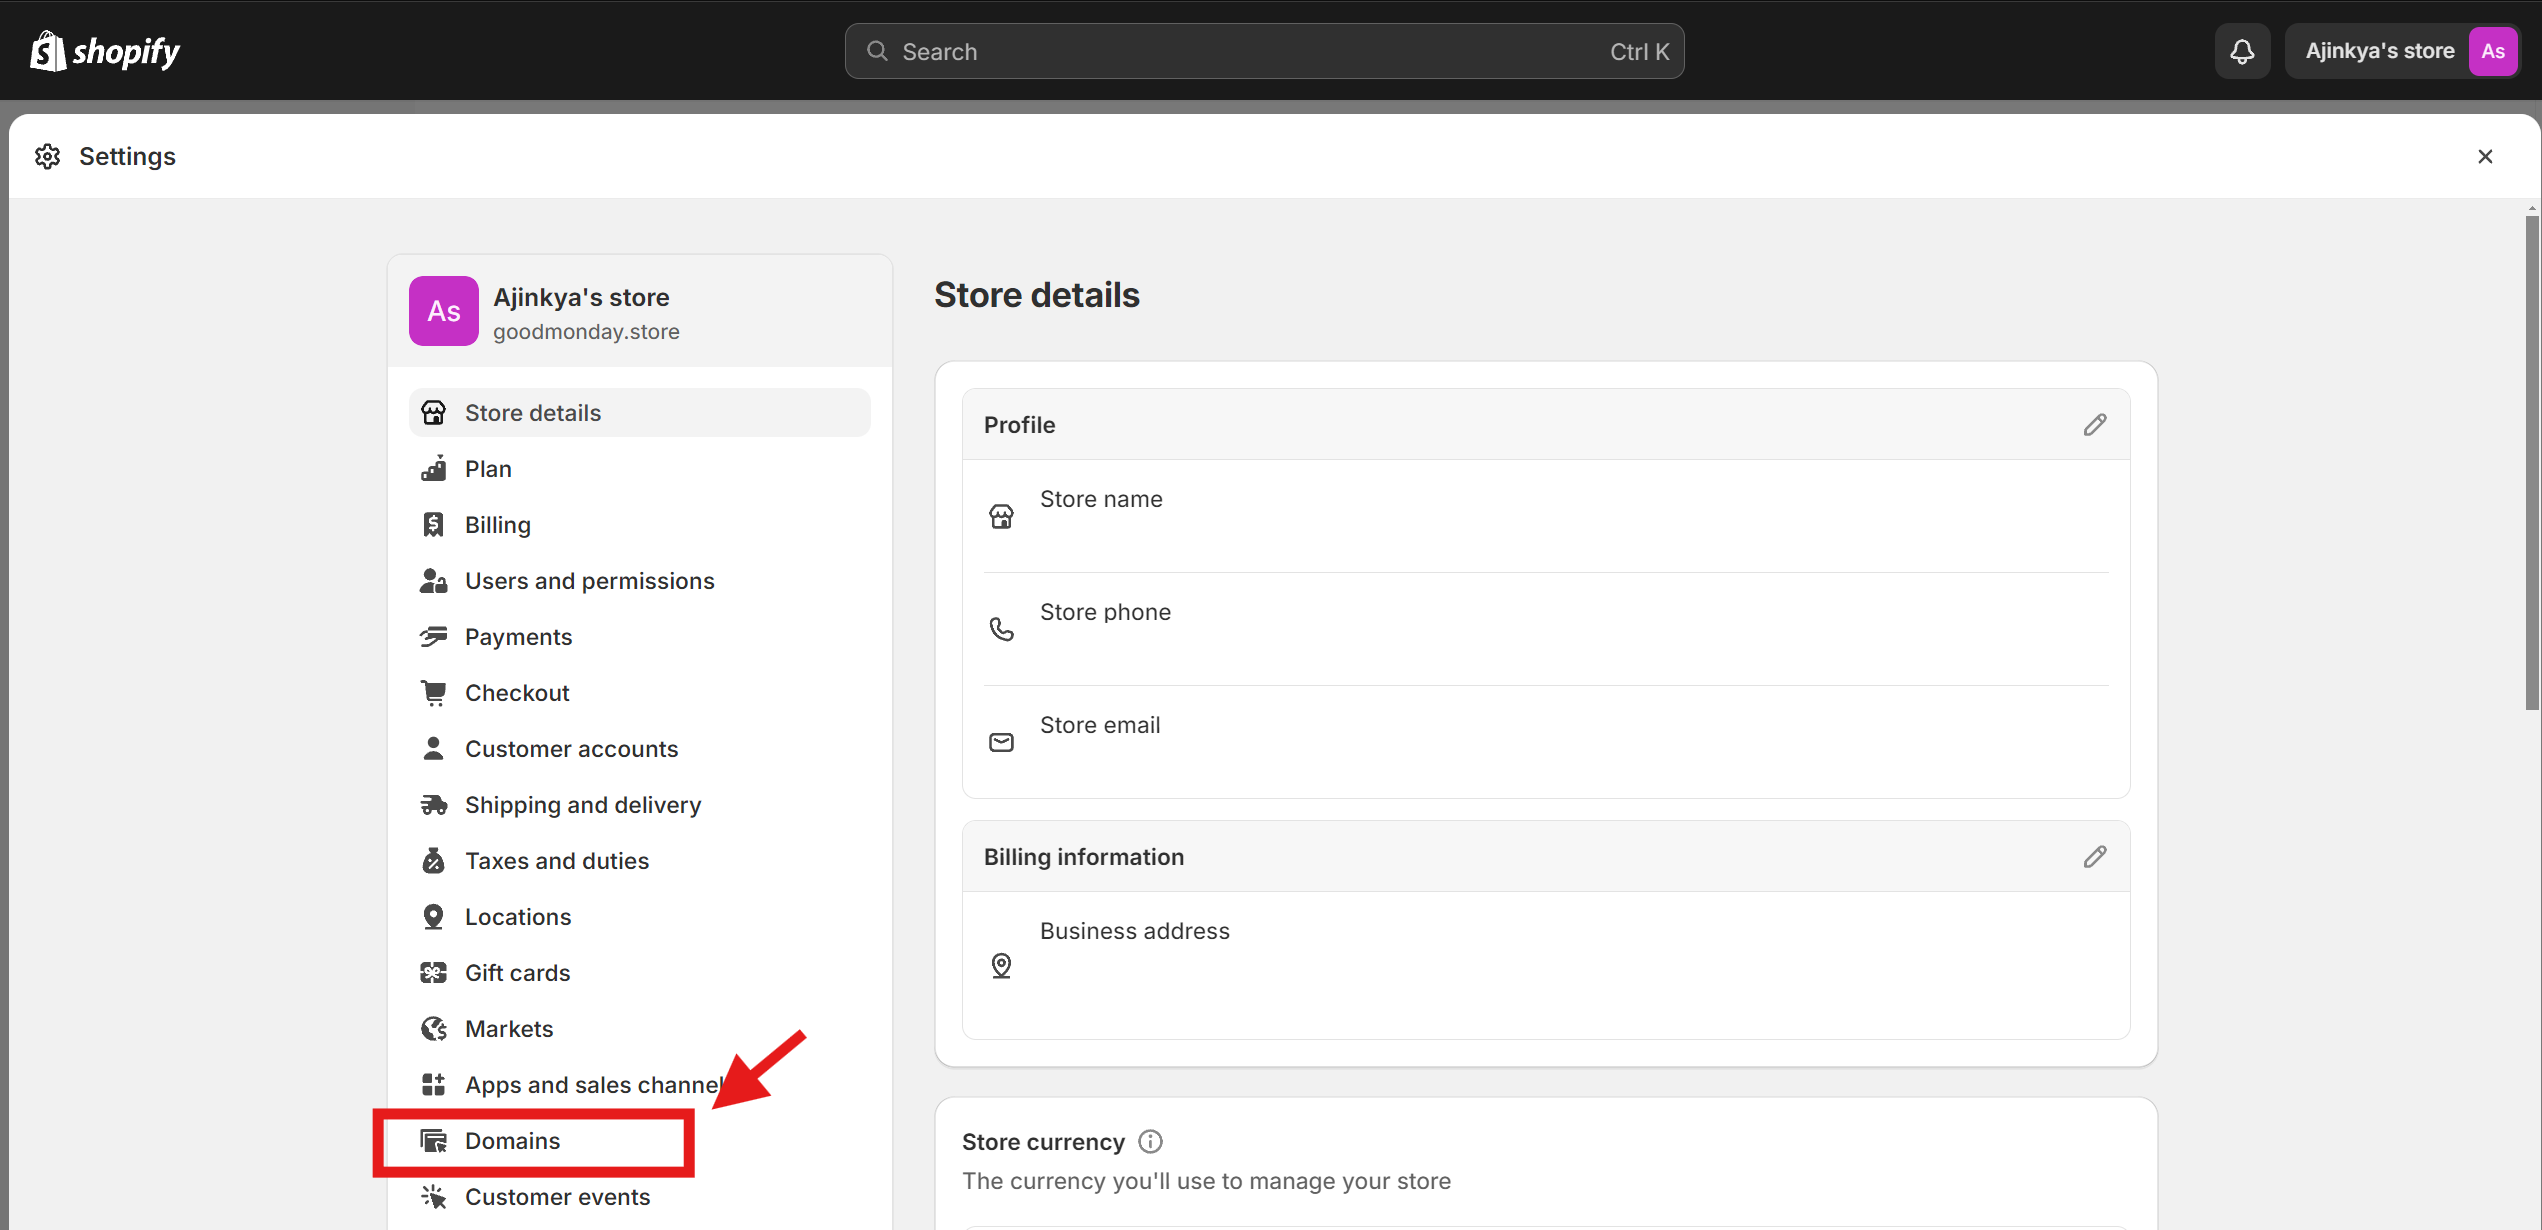Click the Business address row
2542x1230 pixels.
click(1546, 965)
